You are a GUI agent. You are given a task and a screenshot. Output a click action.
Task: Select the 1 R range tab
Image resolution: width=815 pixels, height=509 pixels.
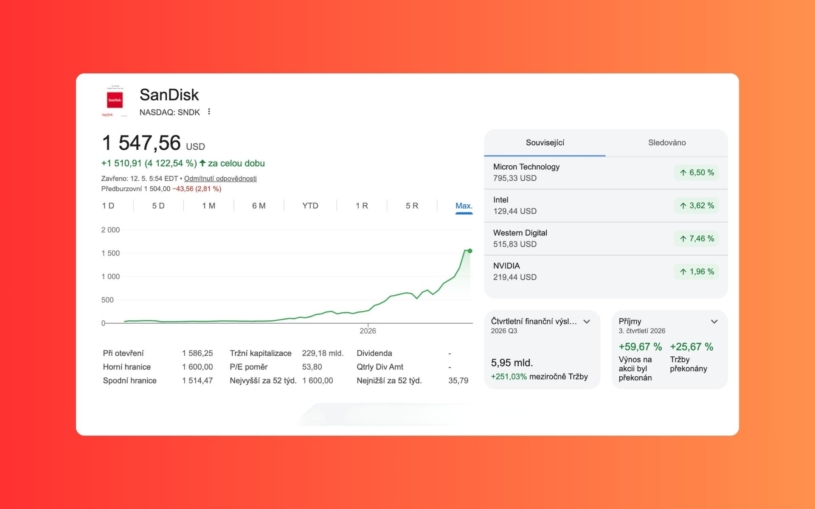[x=362, y=206]
